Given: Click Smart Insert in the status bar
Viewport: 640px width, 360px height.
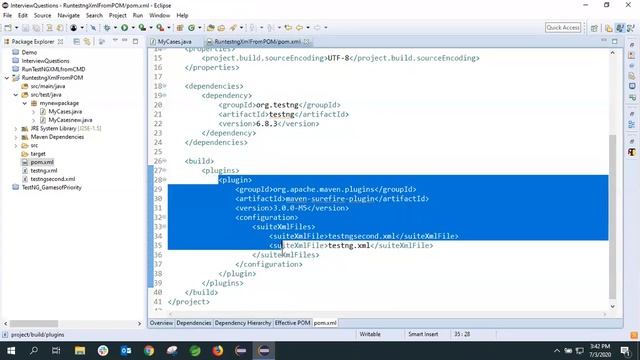Looking at the screenshot, I should pos(423,334).
